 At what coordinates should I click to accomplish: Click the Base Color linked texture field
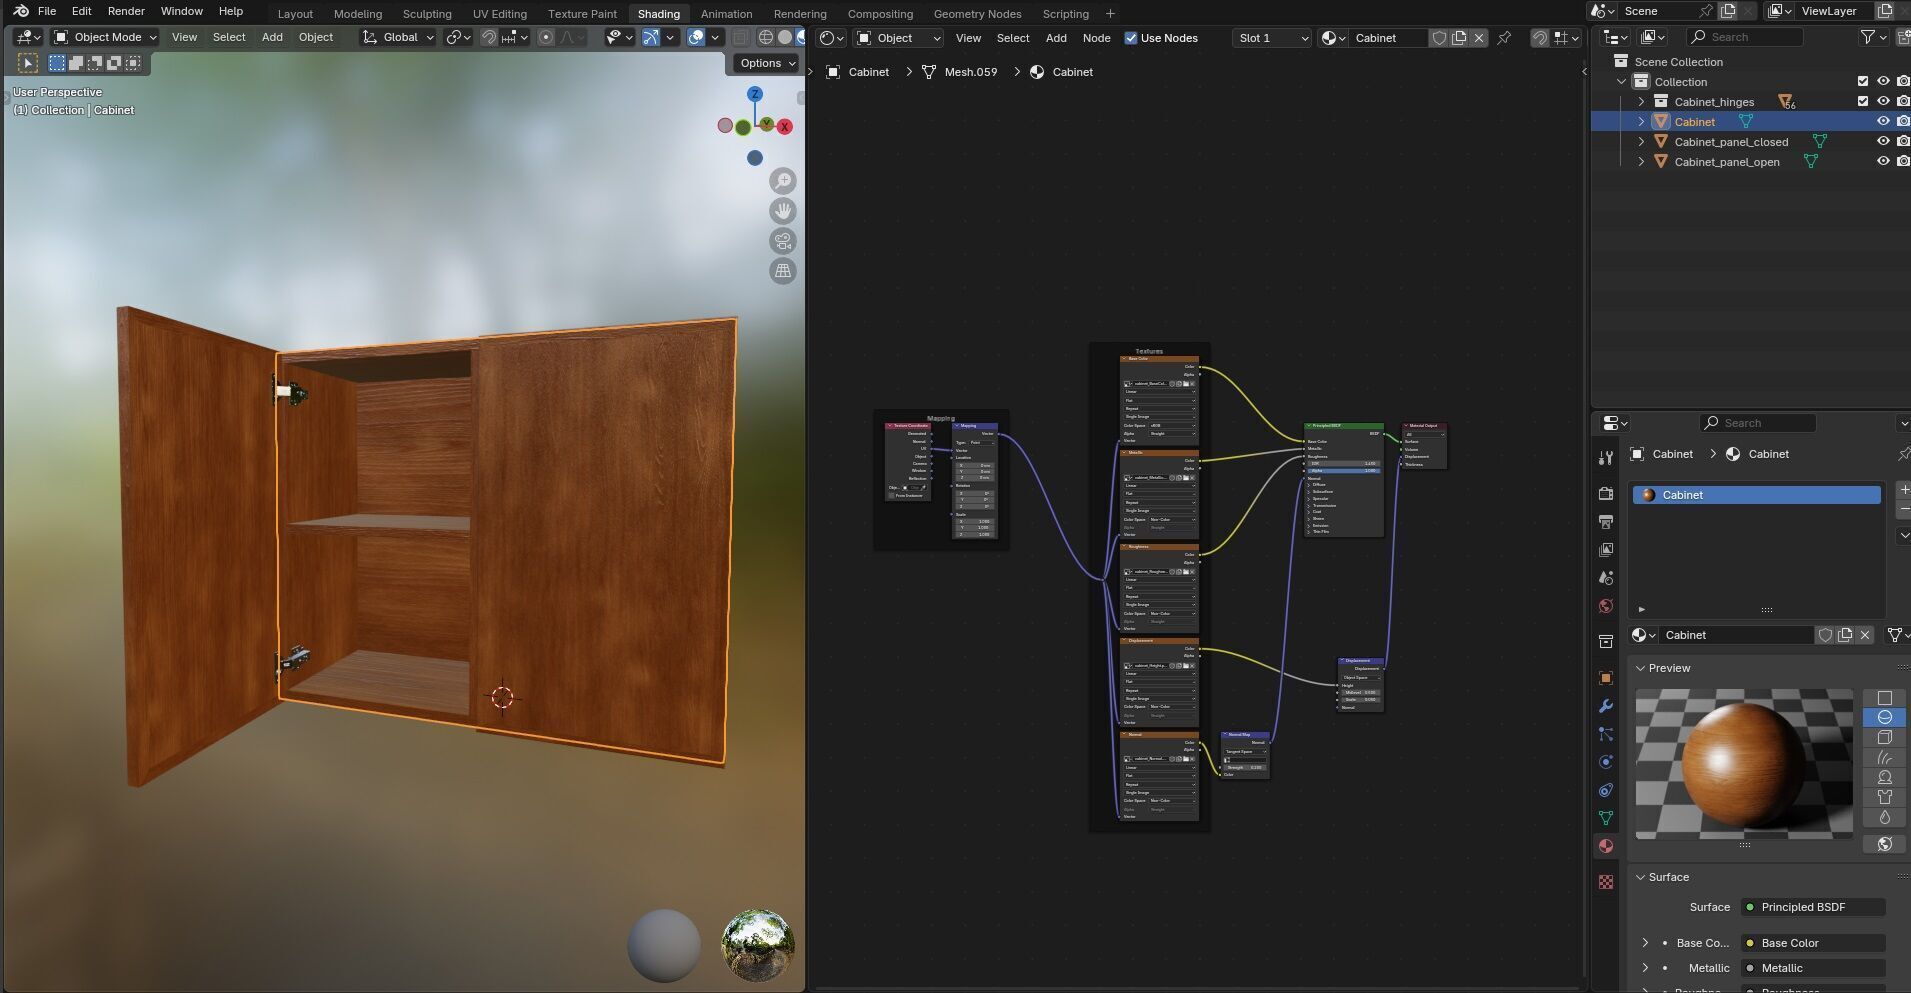point(1813,943)
